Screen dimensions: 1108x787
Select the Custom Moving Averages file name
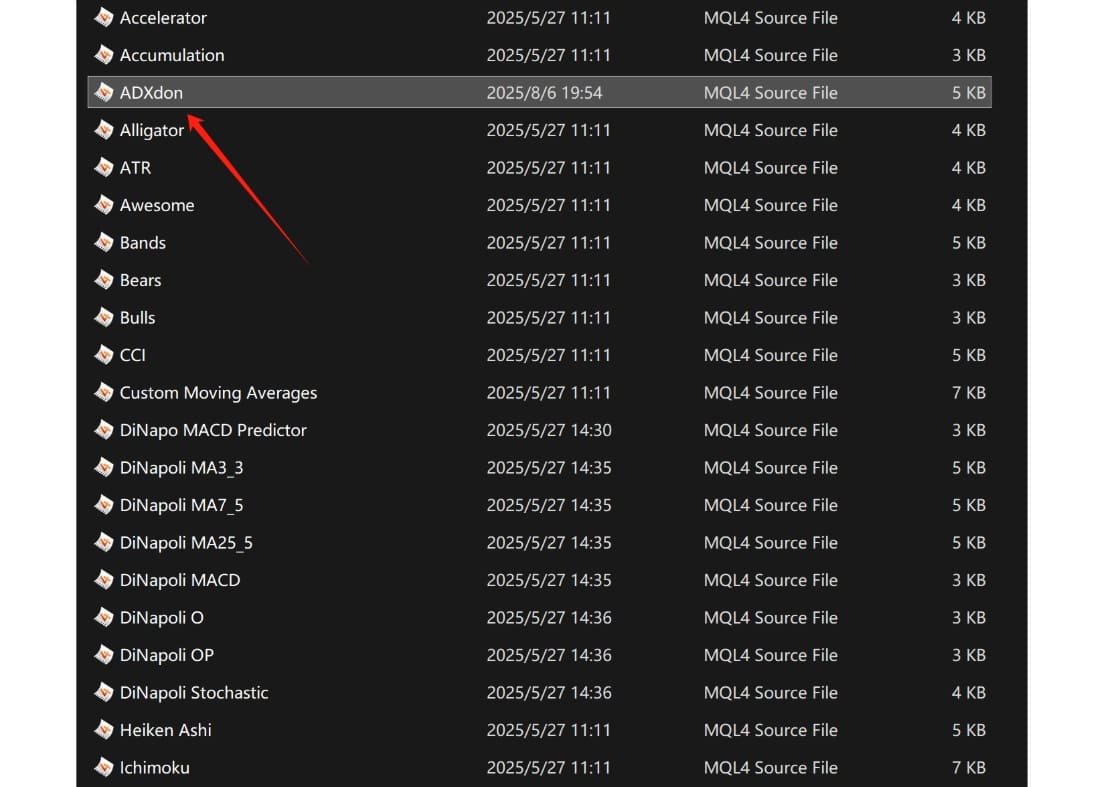[218, 393]
